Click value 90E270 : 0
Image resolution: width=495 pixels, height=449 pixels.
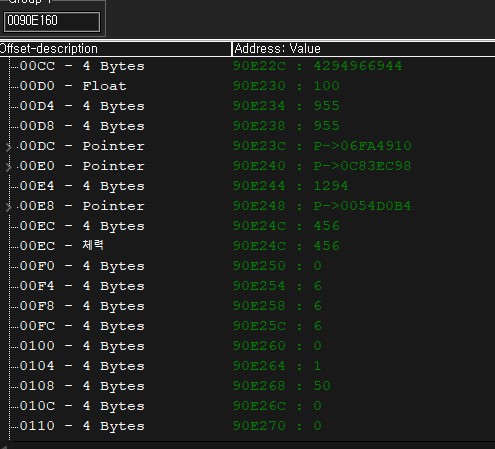coord(277,426)
